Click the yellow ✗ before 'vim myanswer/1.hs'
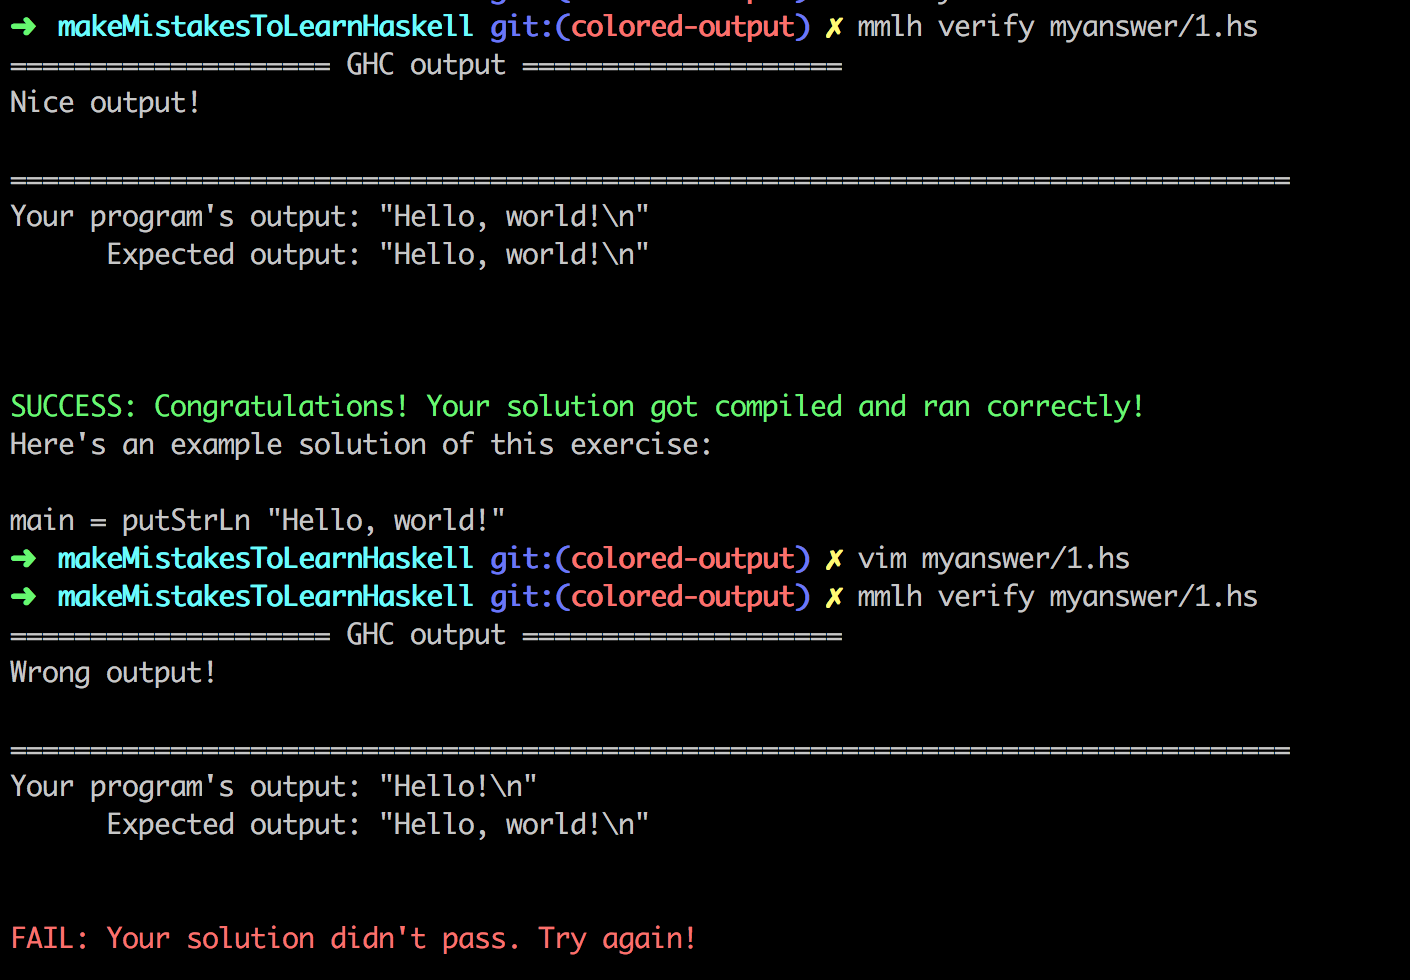 click(833, 559)
